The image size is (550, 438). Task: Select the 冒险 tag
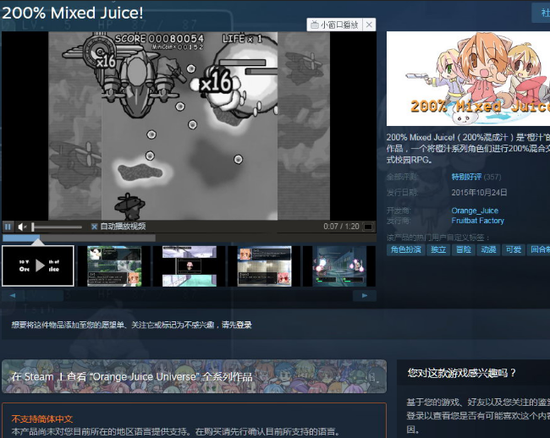pos(463,250)
